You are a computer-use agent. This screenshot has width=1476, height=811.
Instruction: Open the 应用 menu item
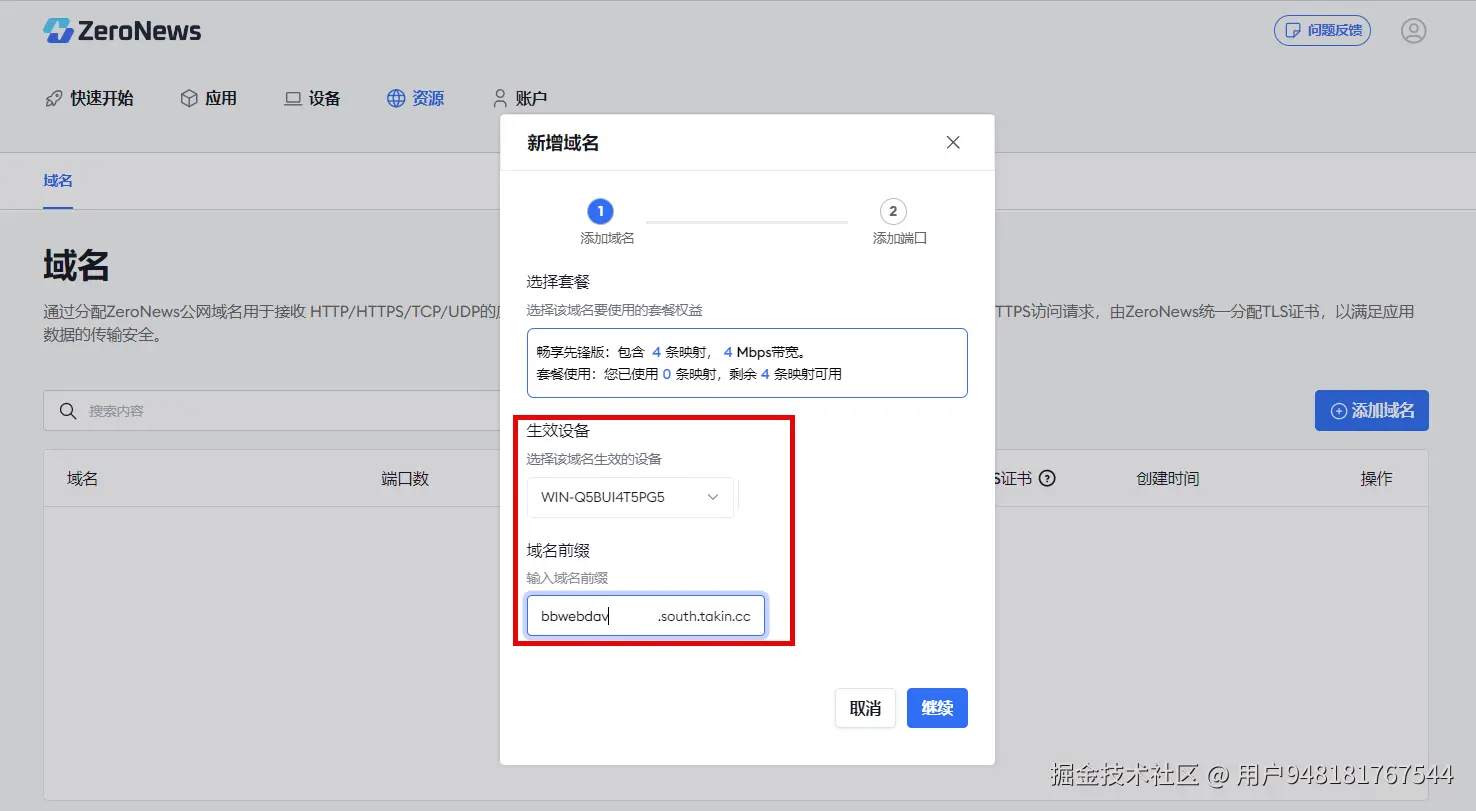(209, 99)
